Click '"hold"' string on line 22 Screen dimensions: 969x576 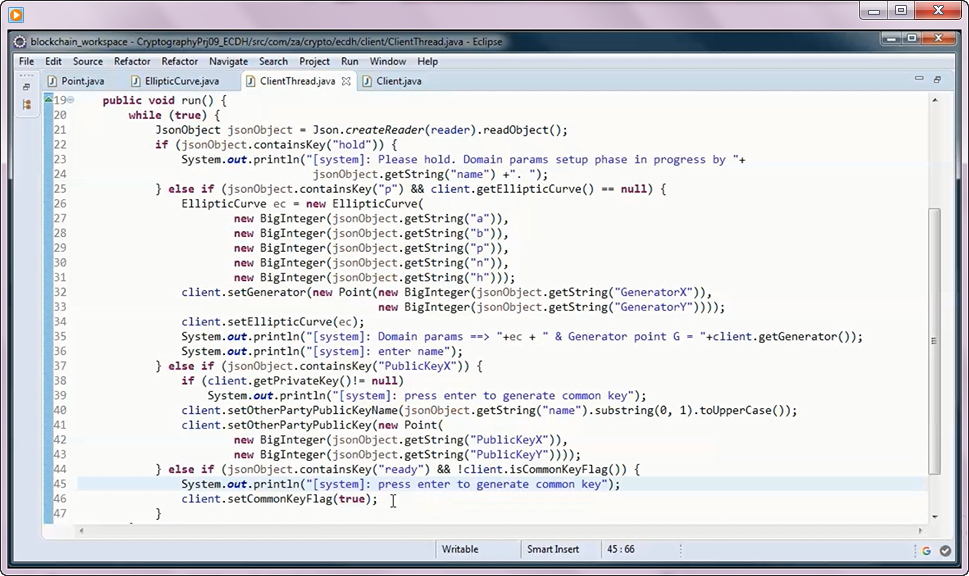(x=352, y=145)
